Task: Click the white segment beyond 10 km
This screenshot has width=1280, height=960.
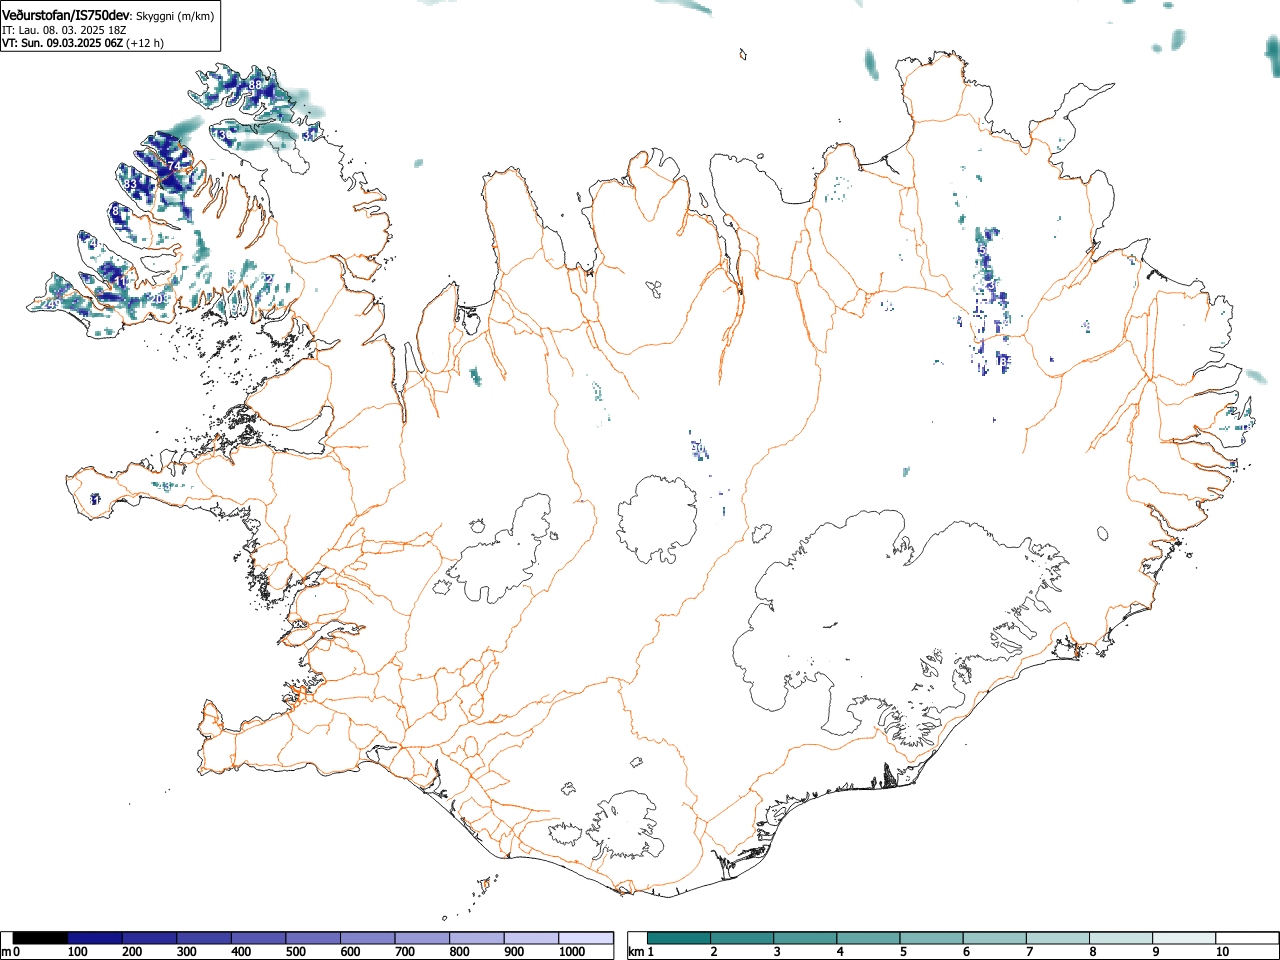Action: click(x=1247, y=938)
